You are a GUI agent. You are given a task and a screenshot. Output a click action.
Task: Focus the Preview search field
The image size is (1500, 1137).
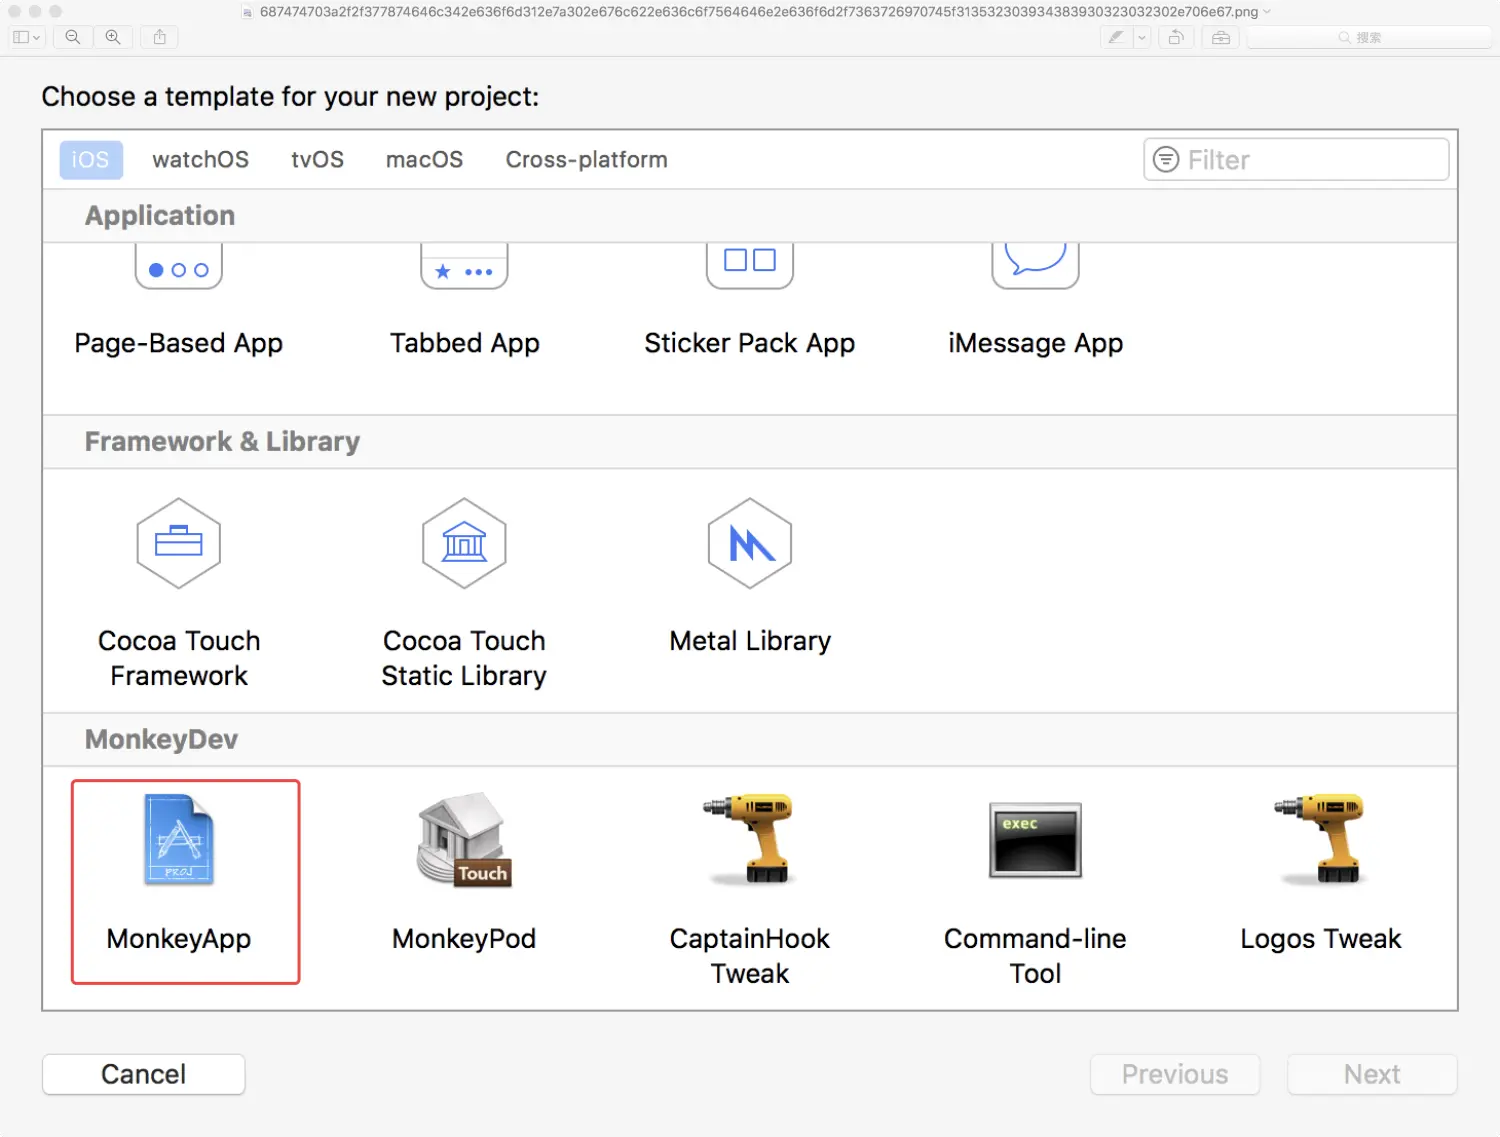coord(1369,37)
